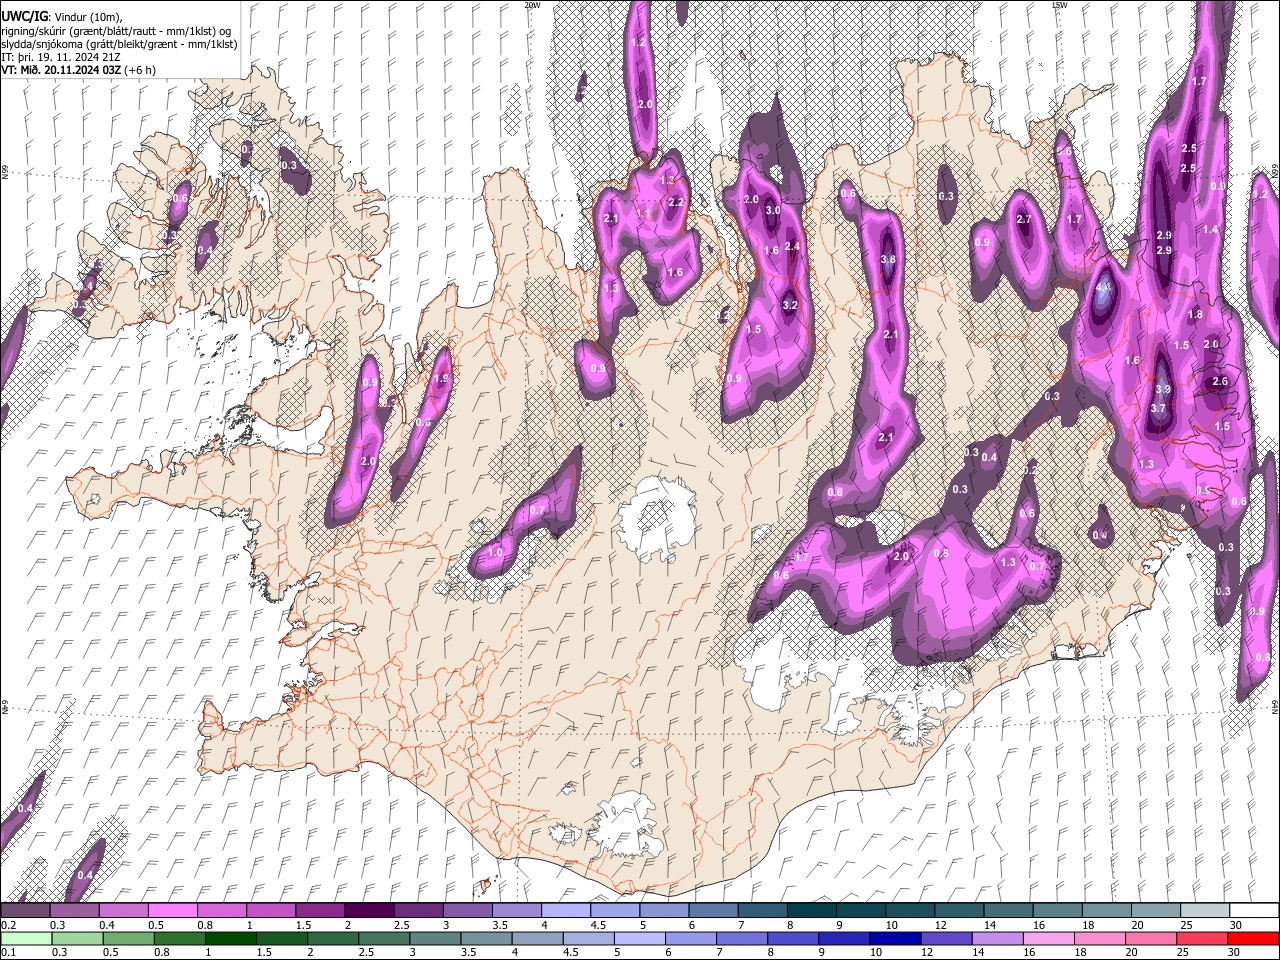Click the 1.8 precipitation value in the east
Image resolution: width=1280 pixels, height=960 pixels.
pyautogui.click(x=1195, y=314)
